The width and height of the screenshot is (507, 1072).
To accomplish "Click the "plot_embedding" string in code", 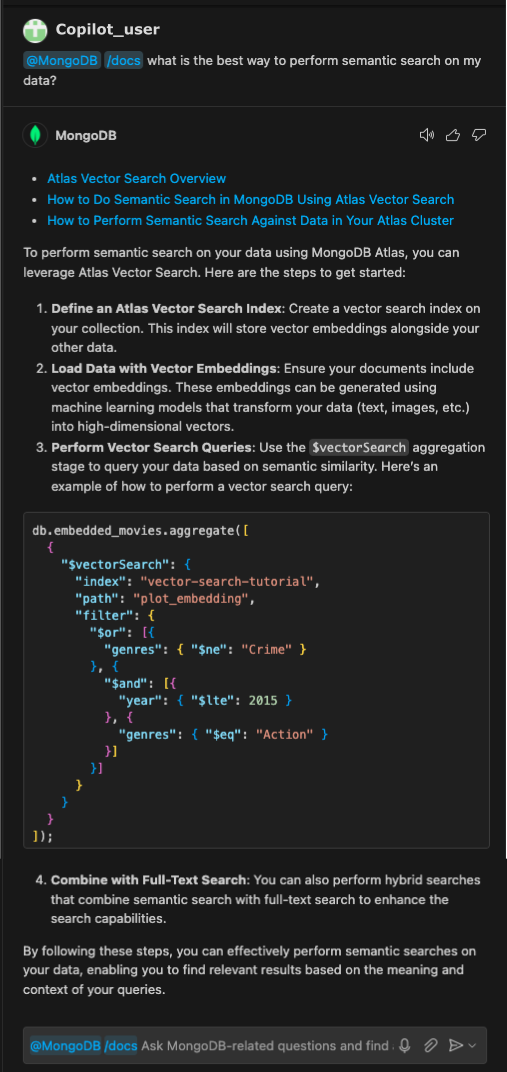I will coord(193,599).
